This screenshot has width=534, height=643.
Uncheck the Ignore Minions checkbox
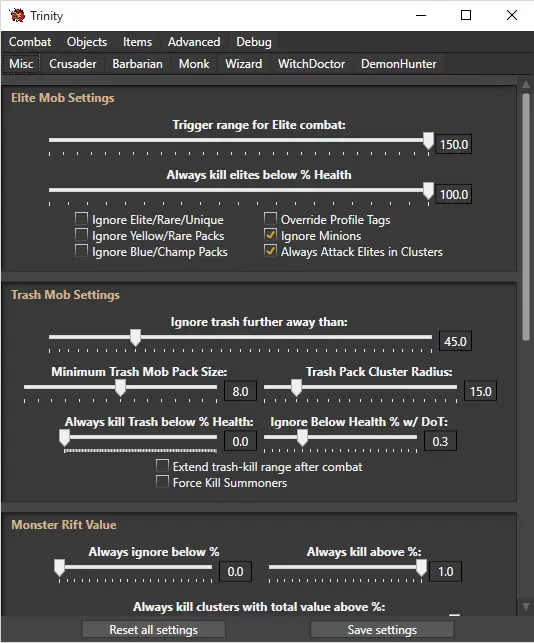(270, 235)
